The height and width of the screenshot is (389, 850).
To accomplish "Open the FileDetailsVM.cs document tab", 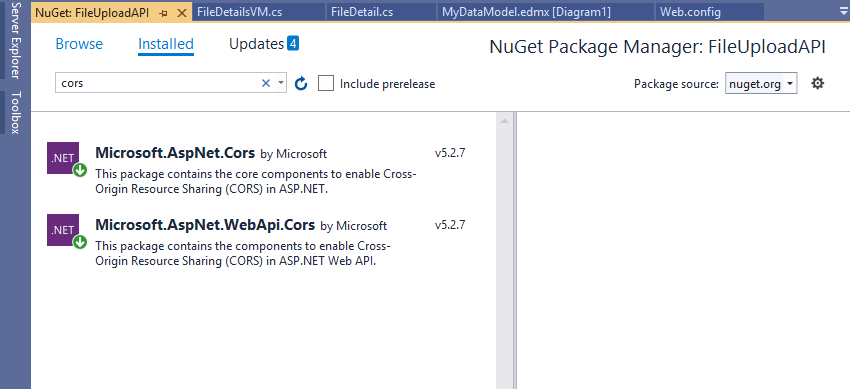I will (240, 12).
